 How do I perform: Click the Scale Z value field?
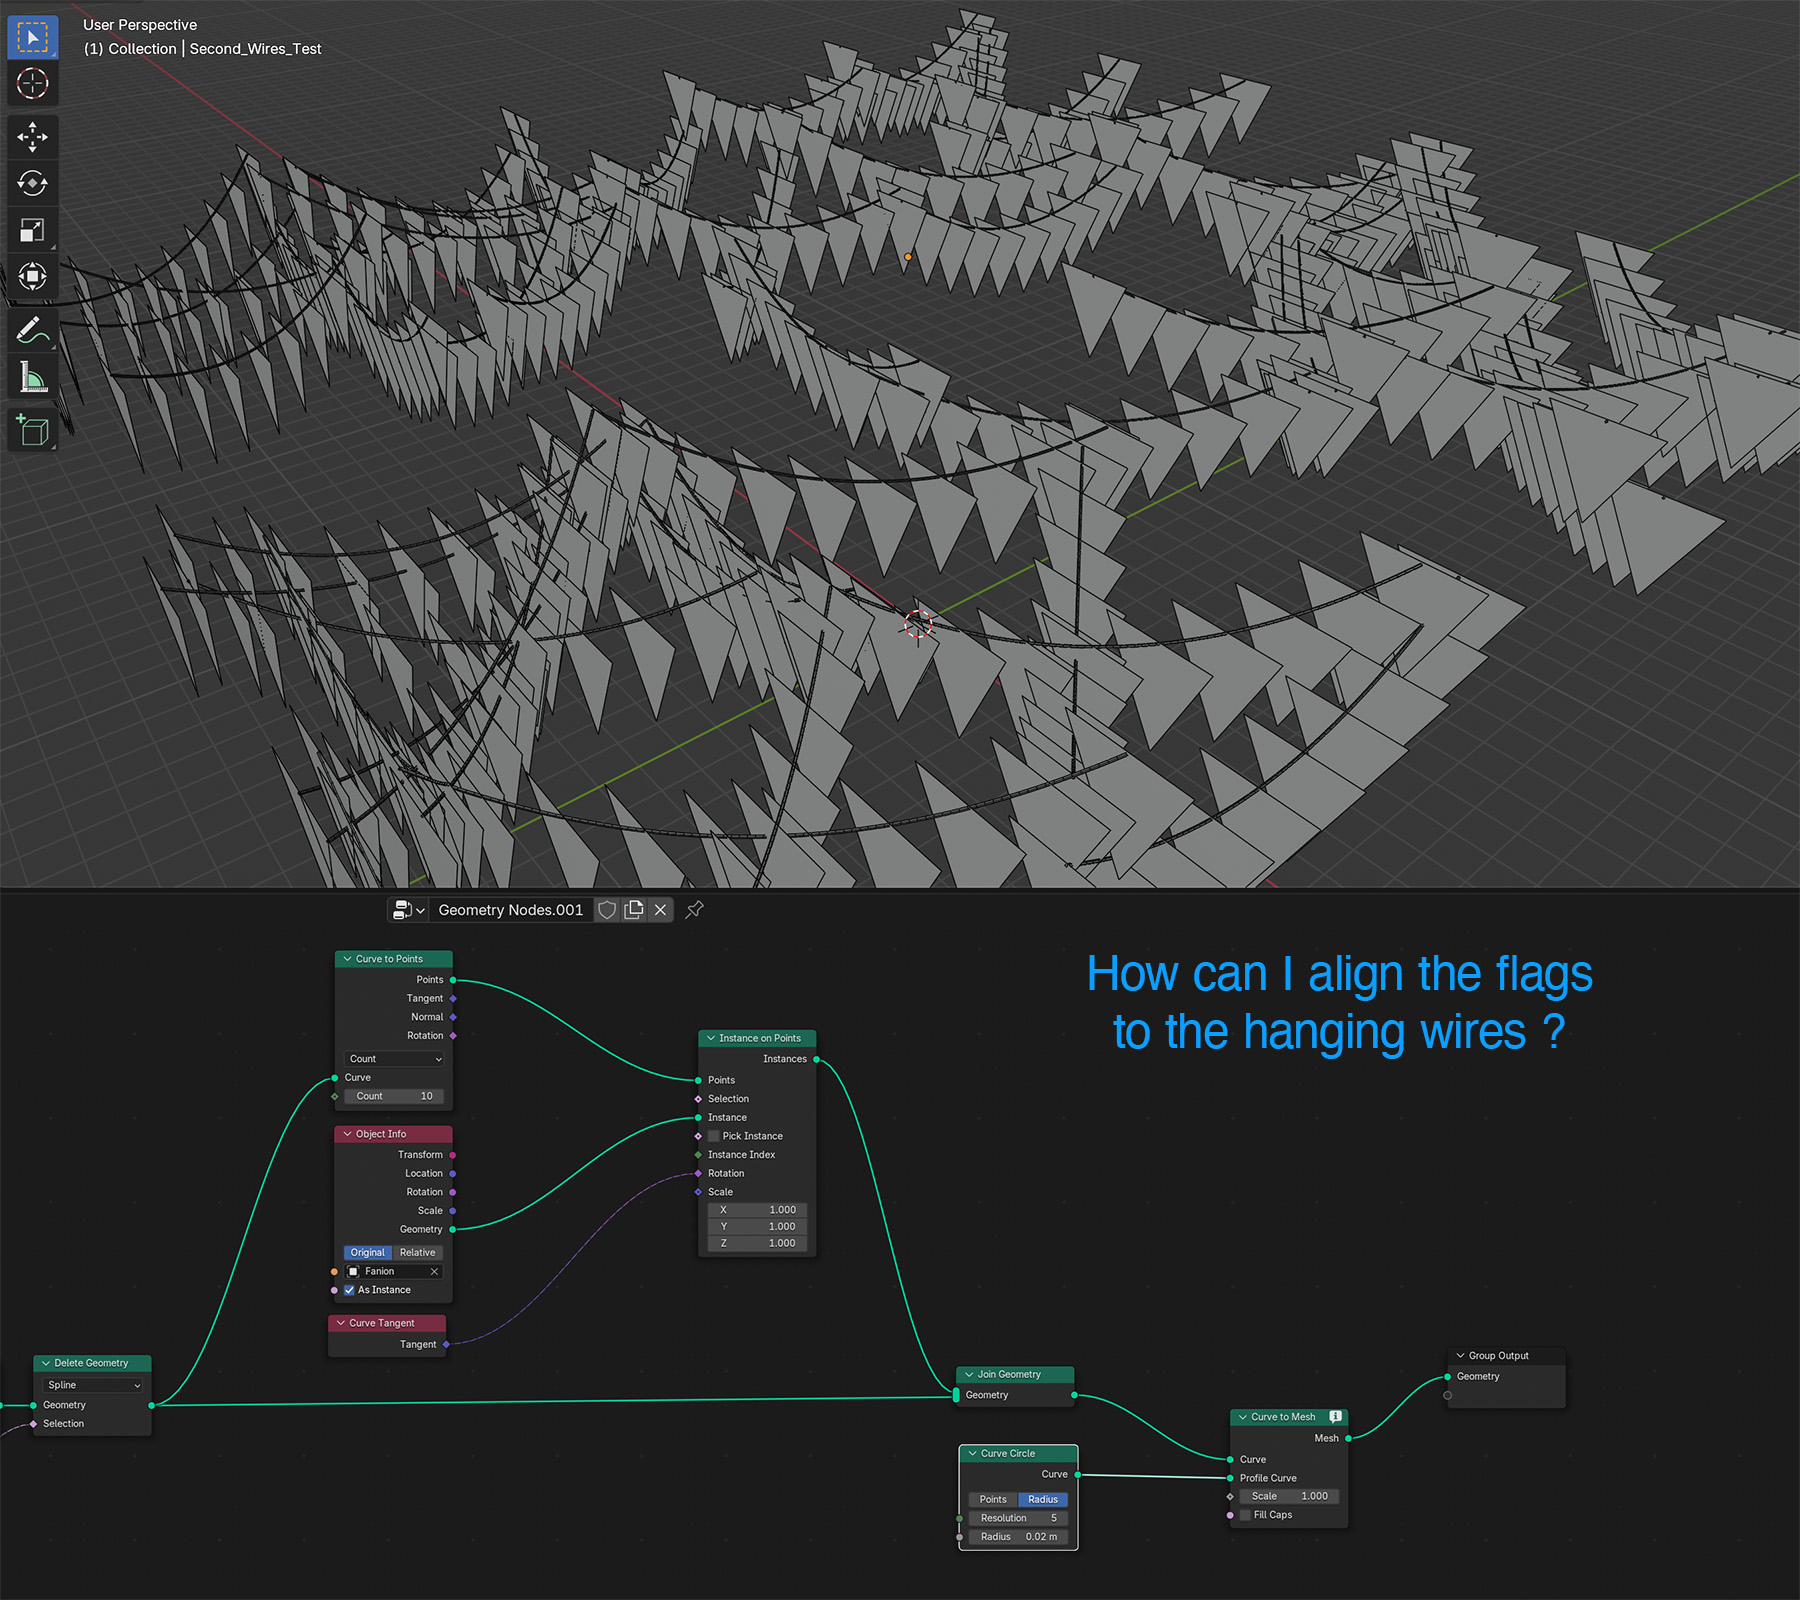[757, 1244]
